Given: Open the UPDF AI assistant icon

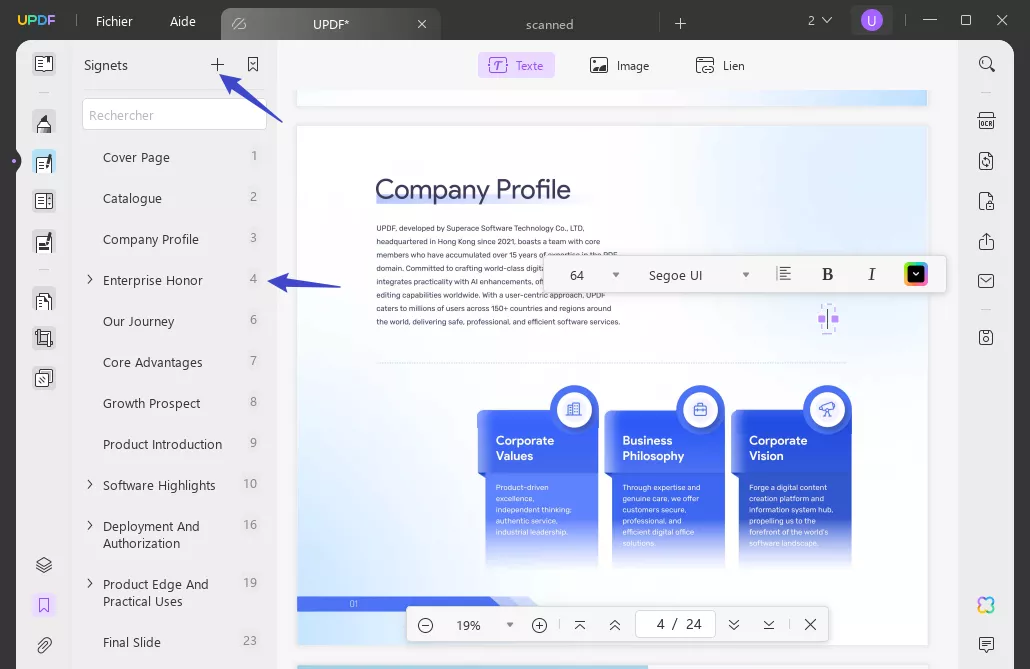Looking at the screenshot, I should coord(987,605).
